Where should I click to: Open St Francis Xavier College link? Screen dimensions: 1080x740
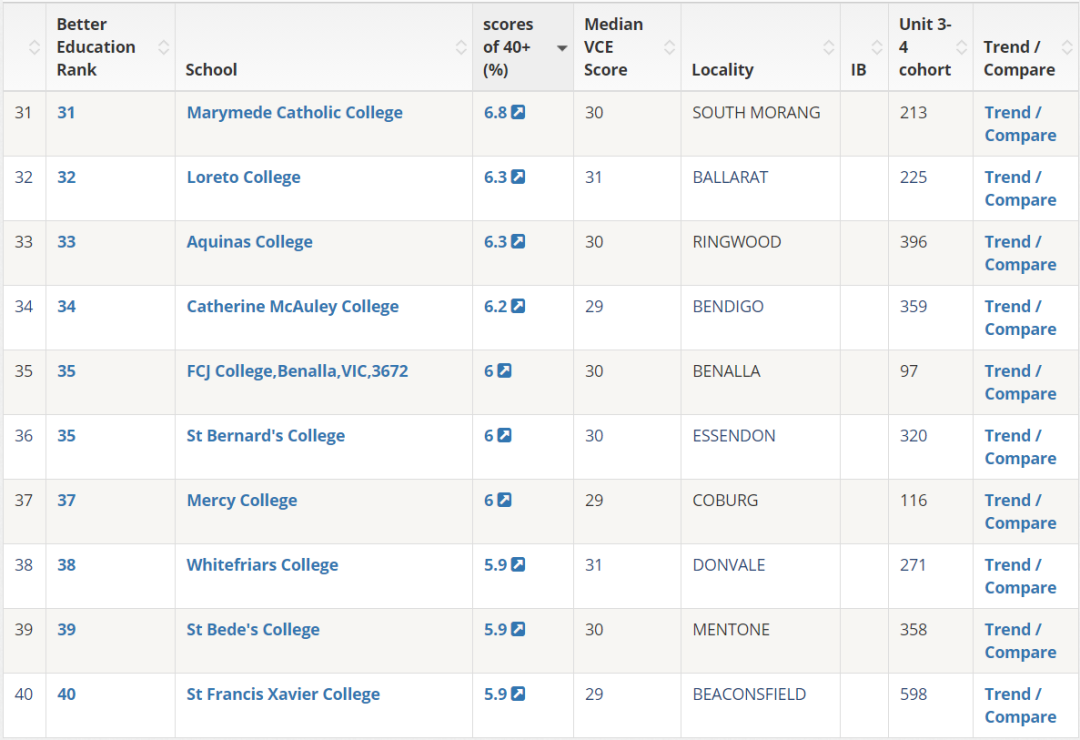pyautogui.click(x=283, y=695)
